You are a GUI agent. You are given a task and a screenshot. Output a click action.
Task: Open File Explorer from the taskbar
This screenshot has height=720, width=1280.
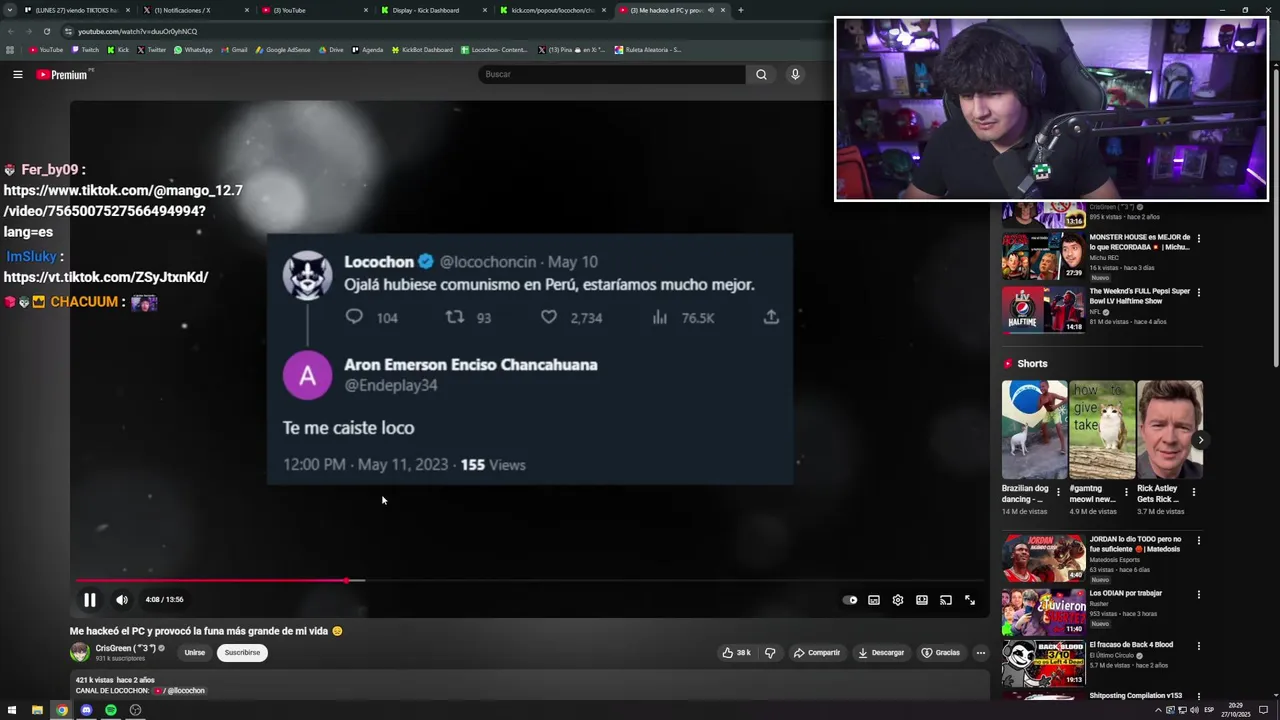(x=37, y=710)
